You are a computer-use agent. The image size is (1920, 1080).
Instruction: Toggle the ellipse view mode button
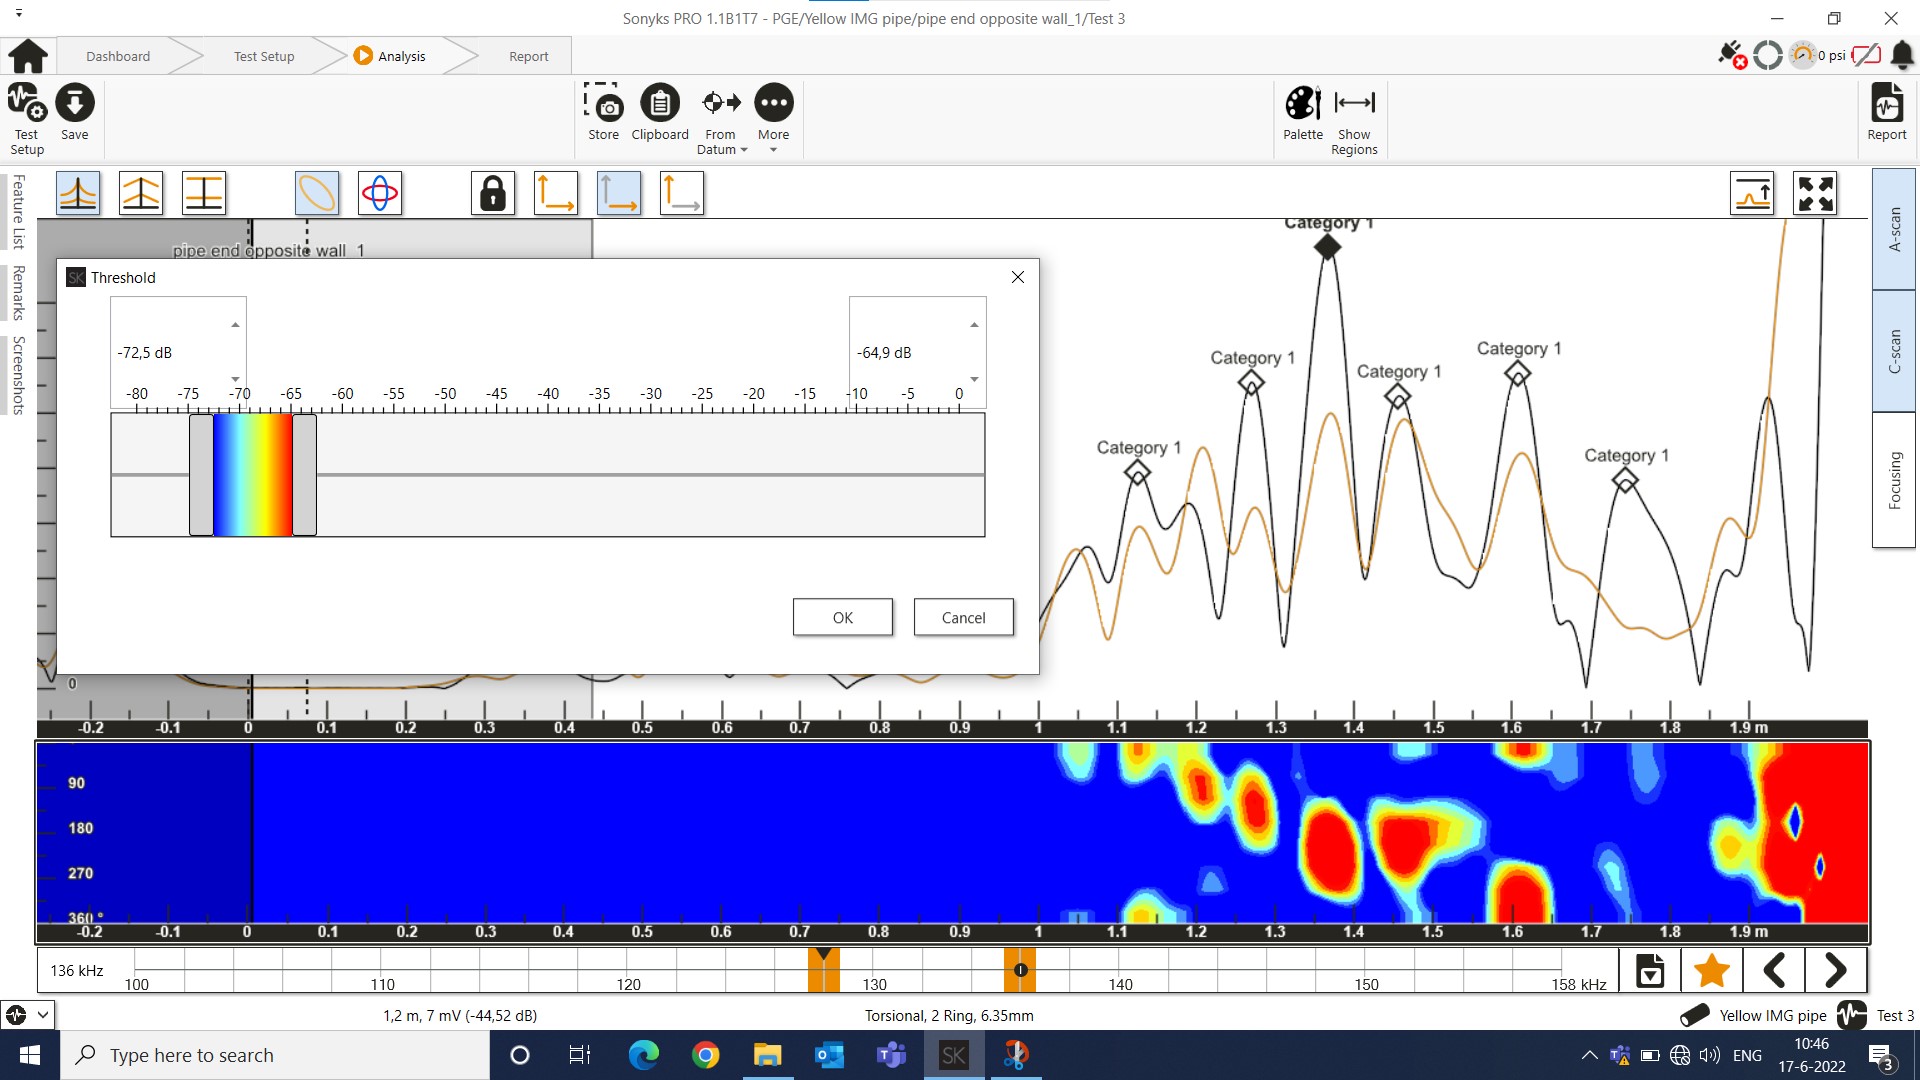[x=317, y=193]
